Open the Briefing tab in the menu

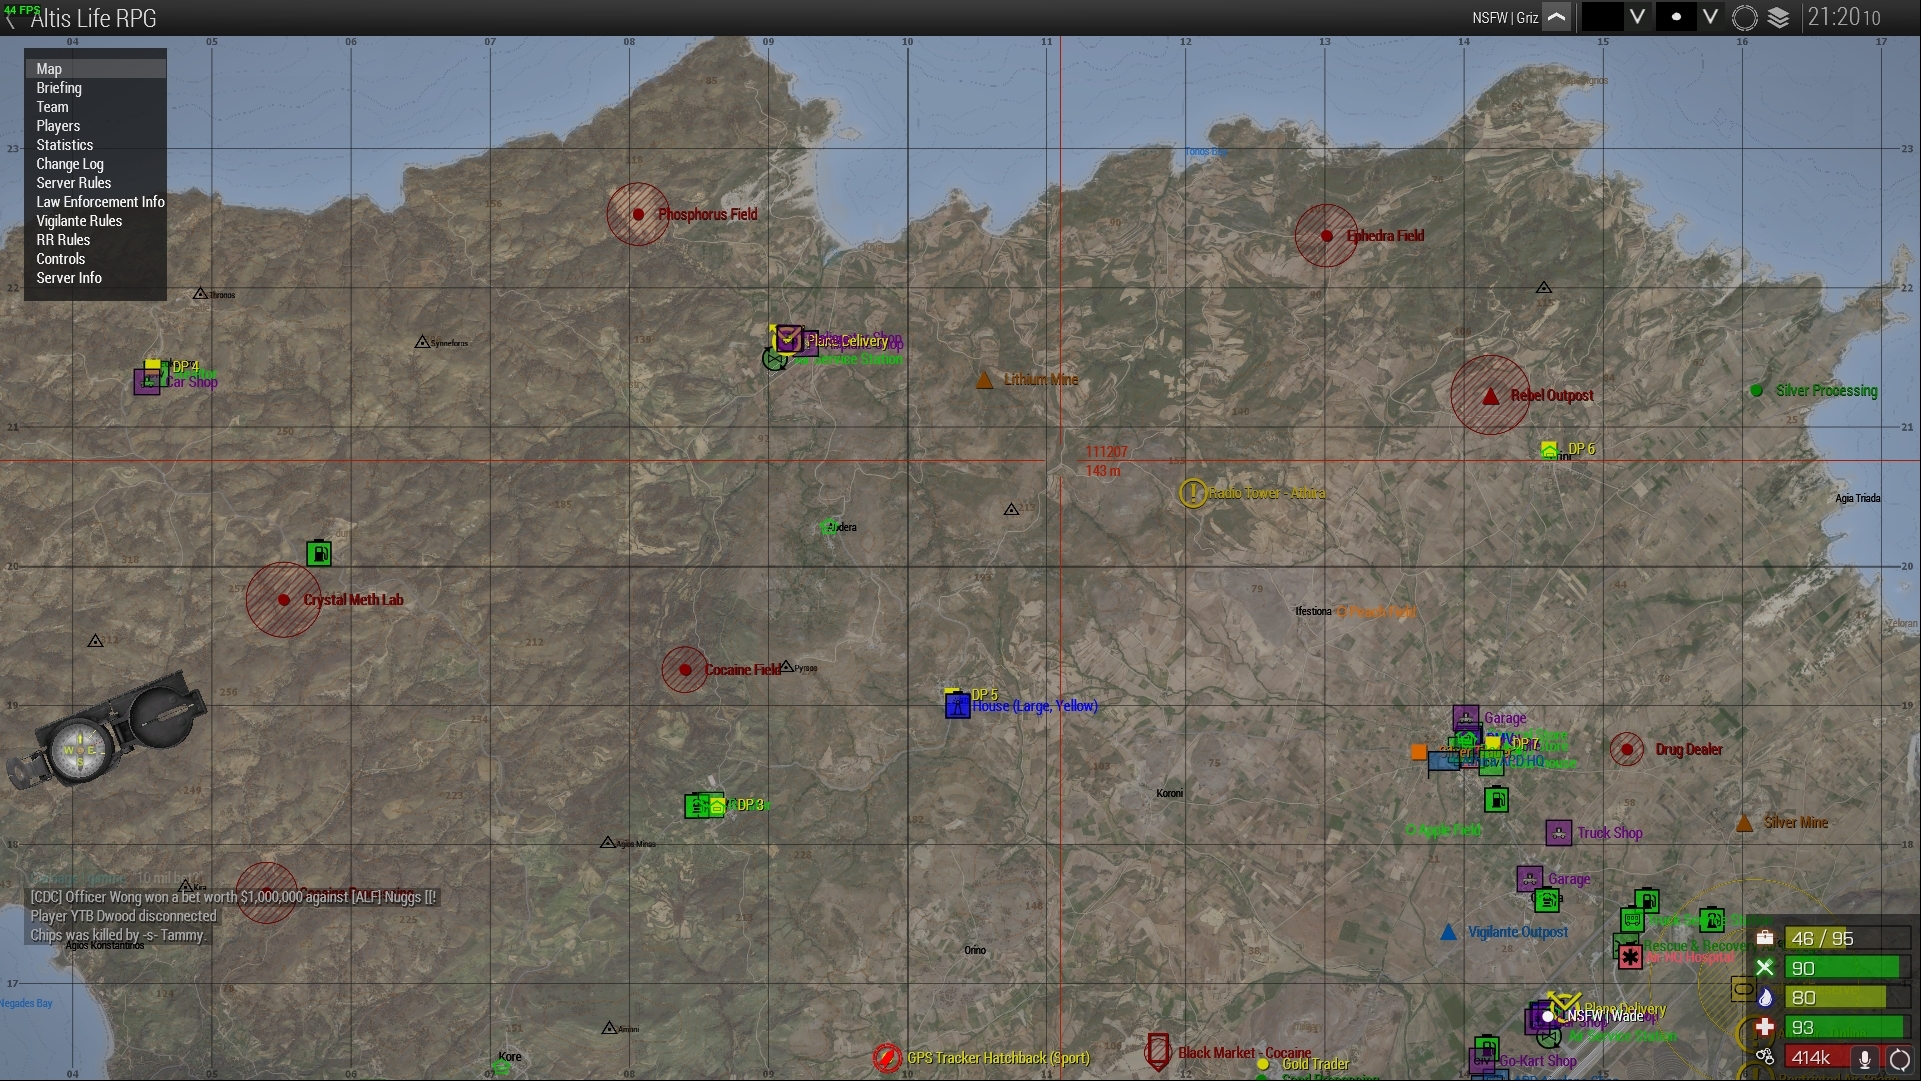(59, 88)
